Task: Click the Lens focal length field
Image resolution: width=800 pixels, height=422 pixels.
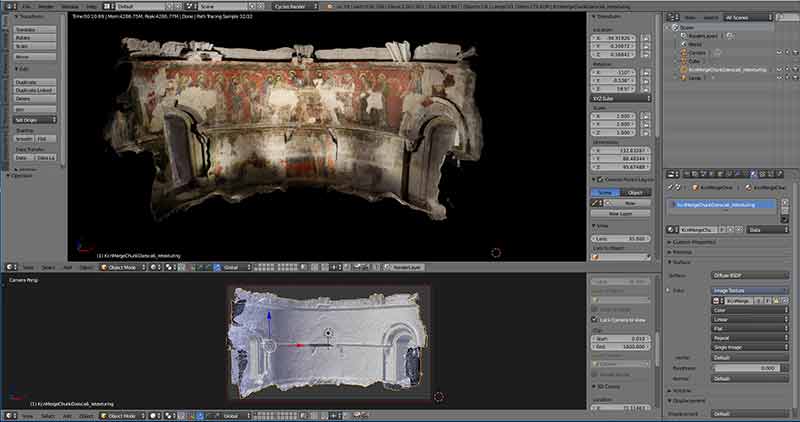Action: click(621, 238)
